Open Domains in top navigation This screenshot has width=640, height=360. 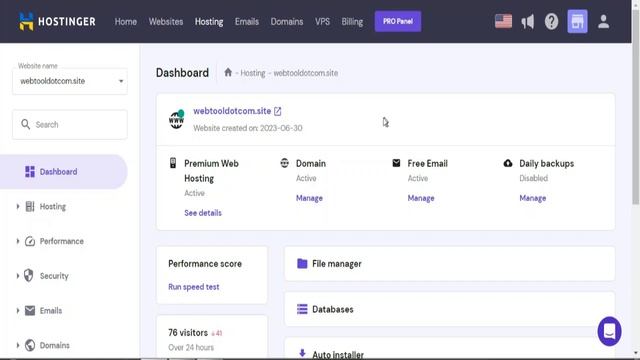[x=287, y=22]
